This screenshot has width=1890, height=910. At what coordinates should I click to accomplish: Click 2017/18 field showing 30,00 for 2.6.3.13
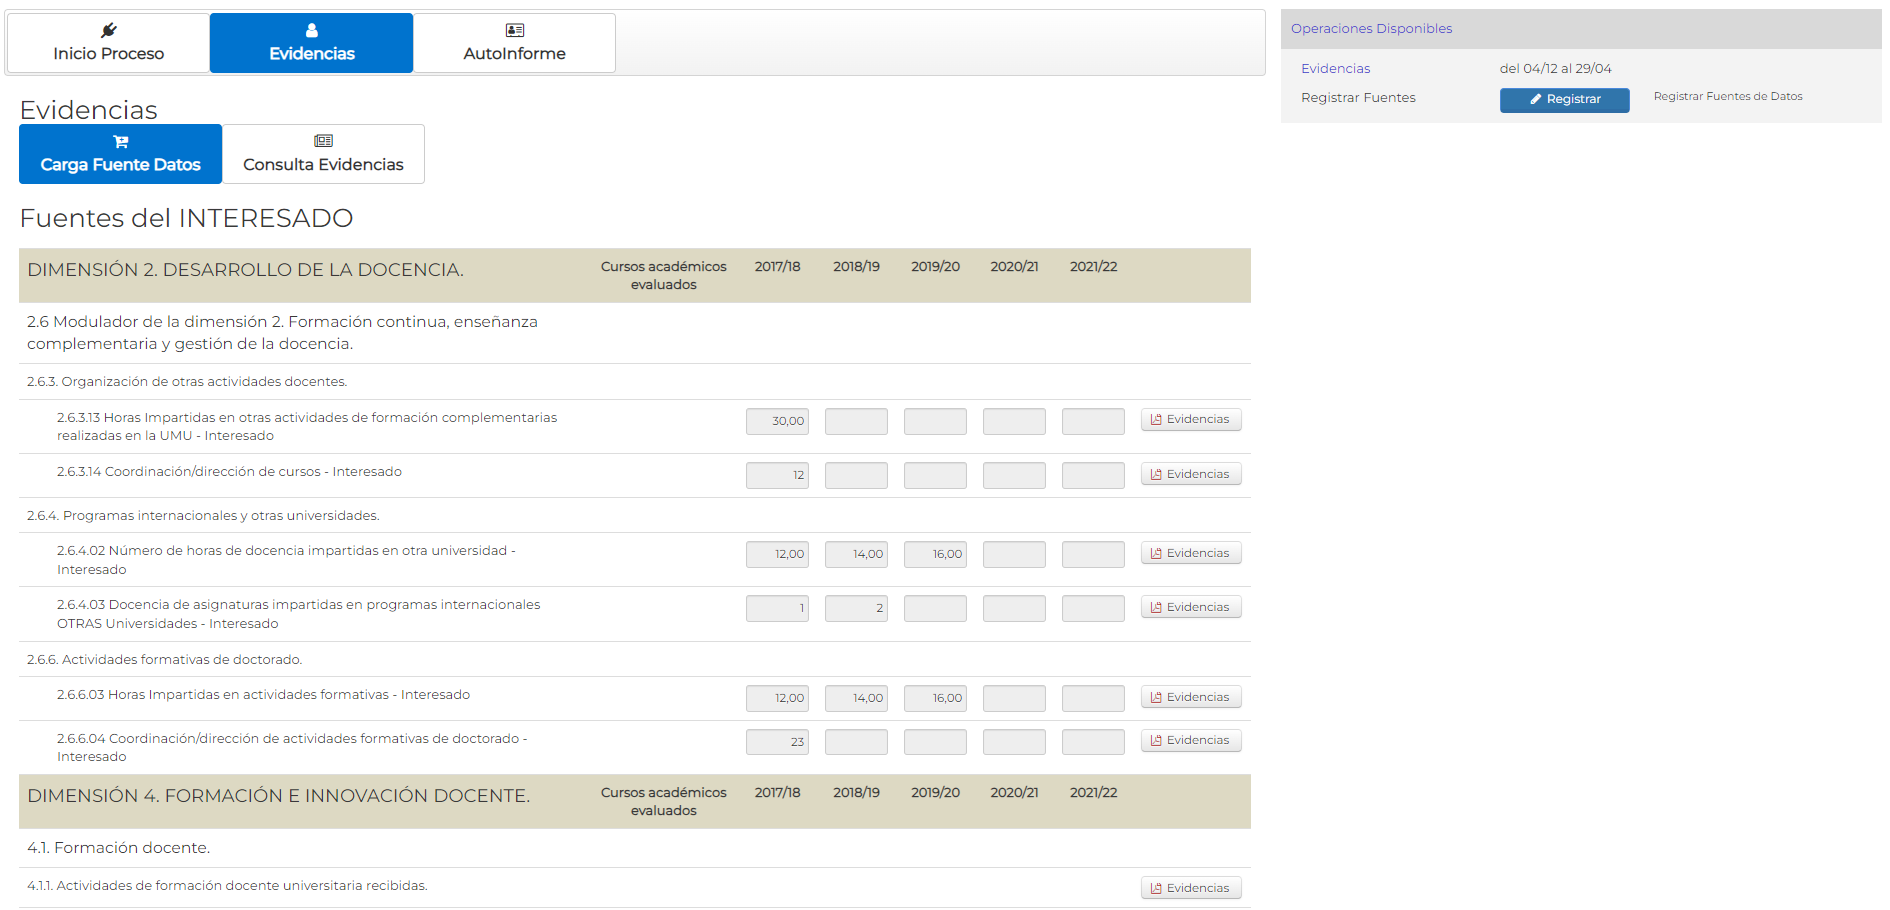click(x=777, y=421)
